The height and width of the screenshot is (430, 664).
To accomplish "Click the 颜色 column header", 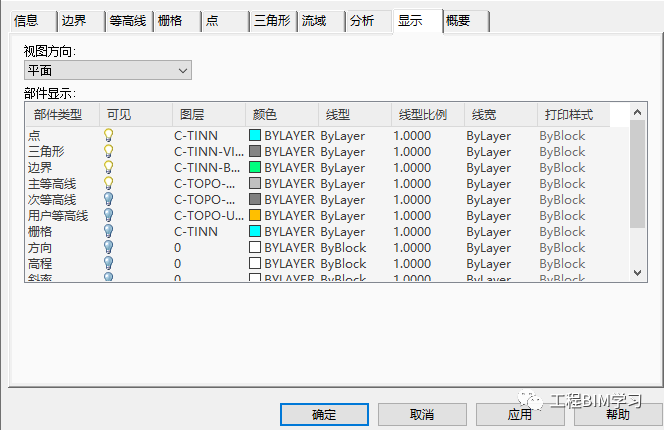I will 282,114.
